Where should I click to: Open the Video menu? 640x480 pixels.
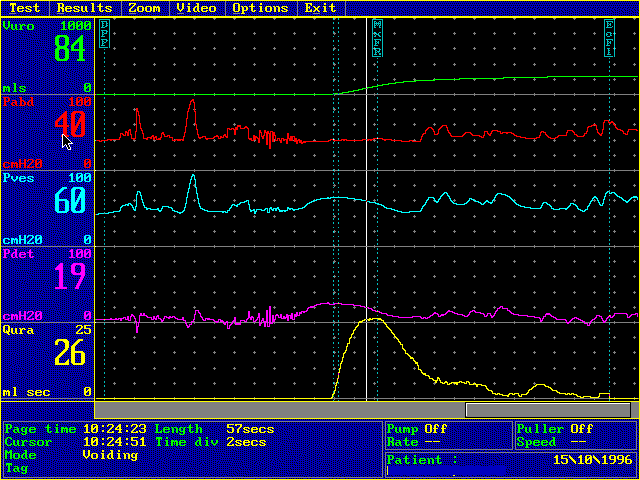point(196,7)
